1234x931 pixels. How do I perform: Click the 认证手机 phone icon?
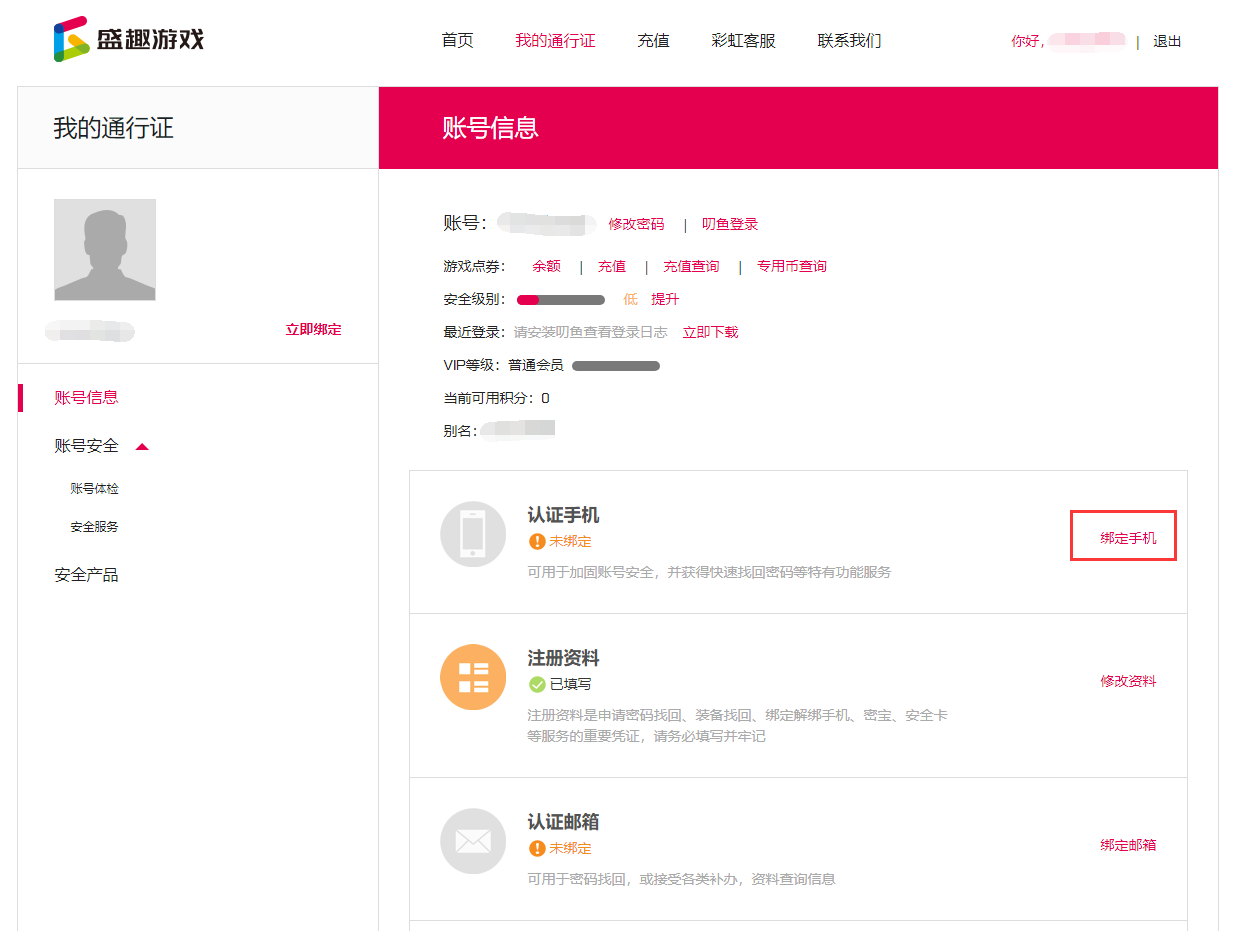point(473,534)
